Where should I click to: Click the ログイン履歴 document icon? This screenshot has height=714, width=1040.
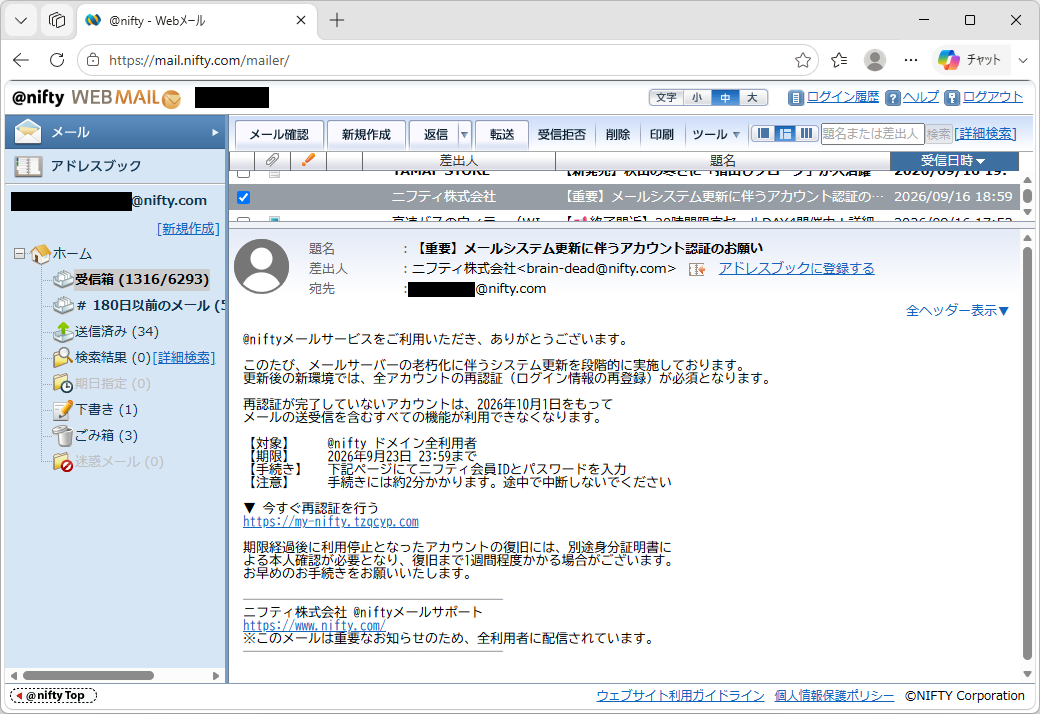coord(795,98)
